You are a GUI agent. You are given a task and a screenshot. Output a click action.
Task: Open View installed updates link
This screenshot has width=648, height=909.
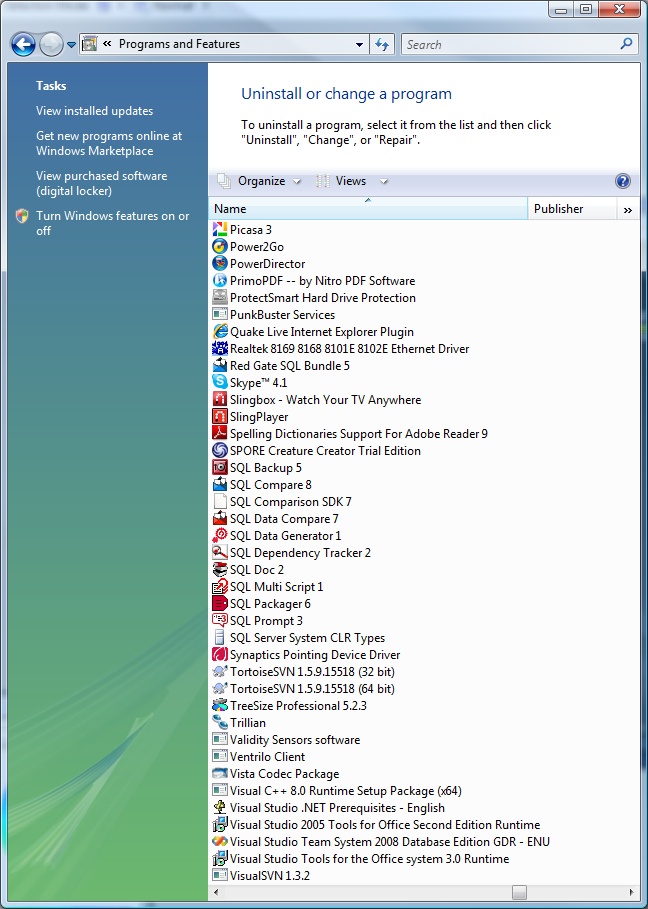(94, 111)
